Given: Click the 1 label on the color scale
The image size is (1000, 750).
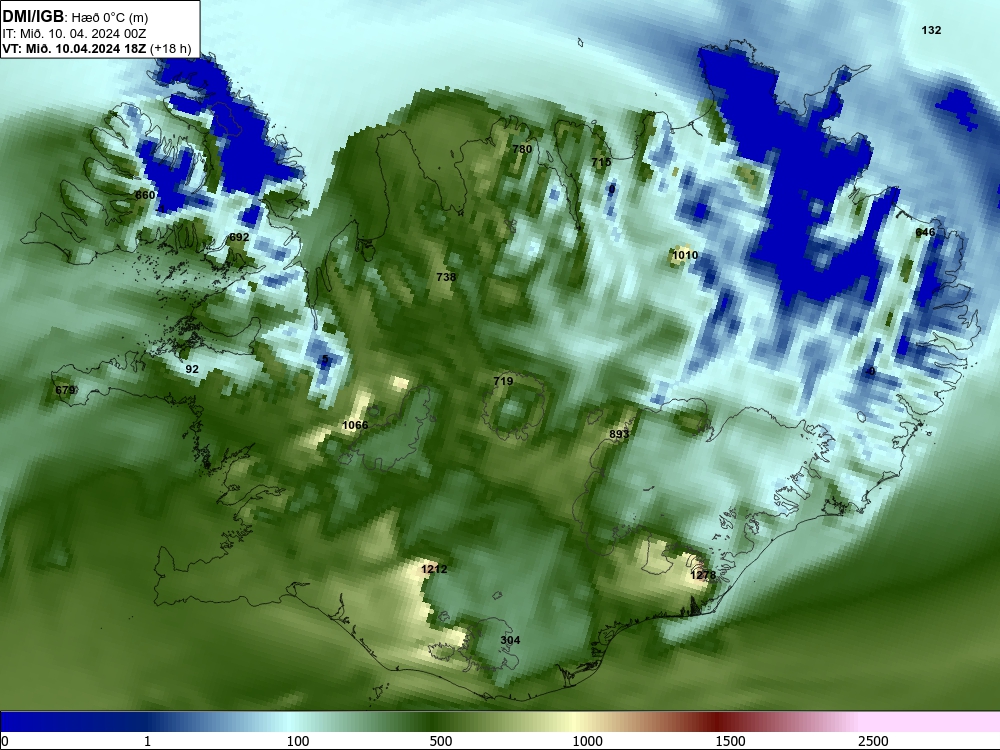Looking at the screenshot, I should pos(147,741).
